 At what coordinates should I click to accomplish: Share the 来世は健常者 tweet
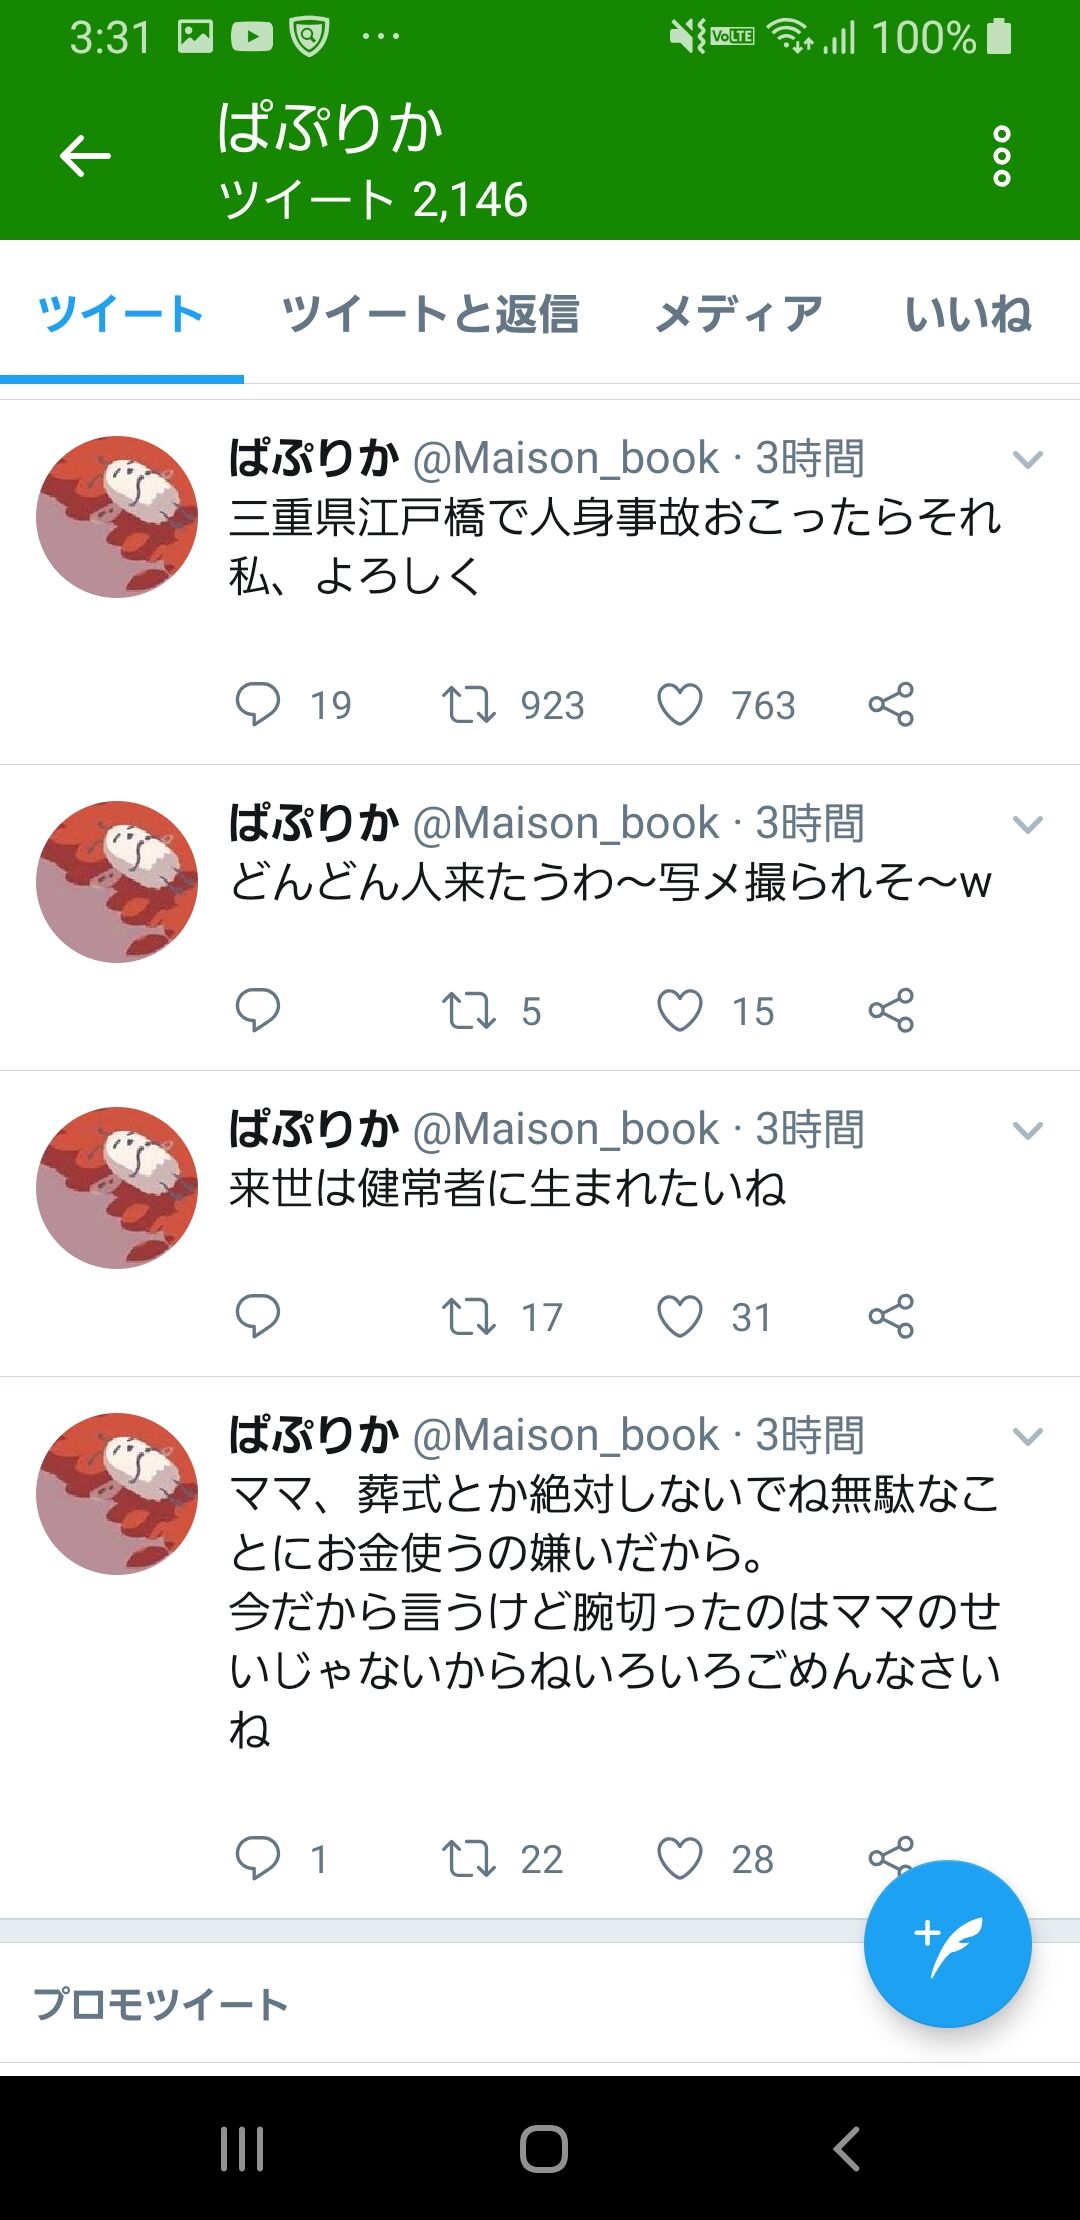click(891, 1316)
